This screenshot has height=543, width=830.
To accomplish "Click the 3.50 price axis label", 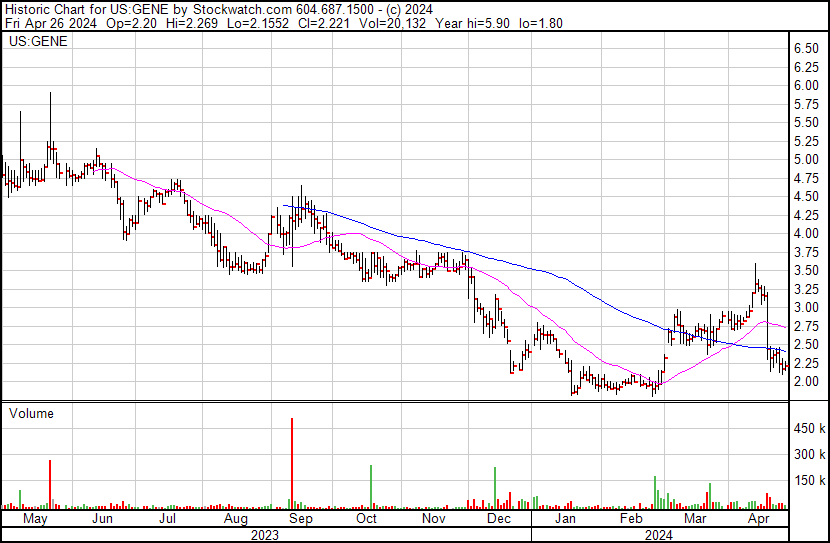I will point(806,270).
